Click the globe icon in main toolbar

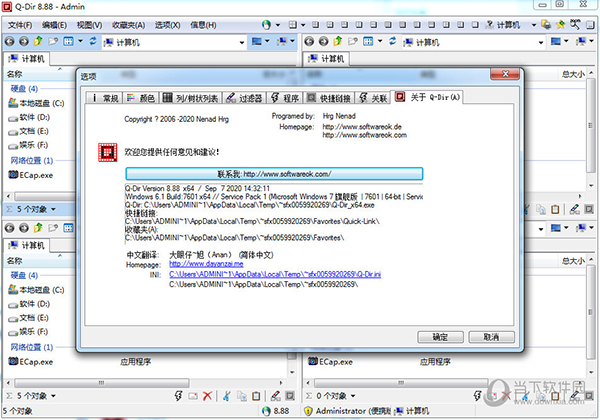[x=266, y=25]
